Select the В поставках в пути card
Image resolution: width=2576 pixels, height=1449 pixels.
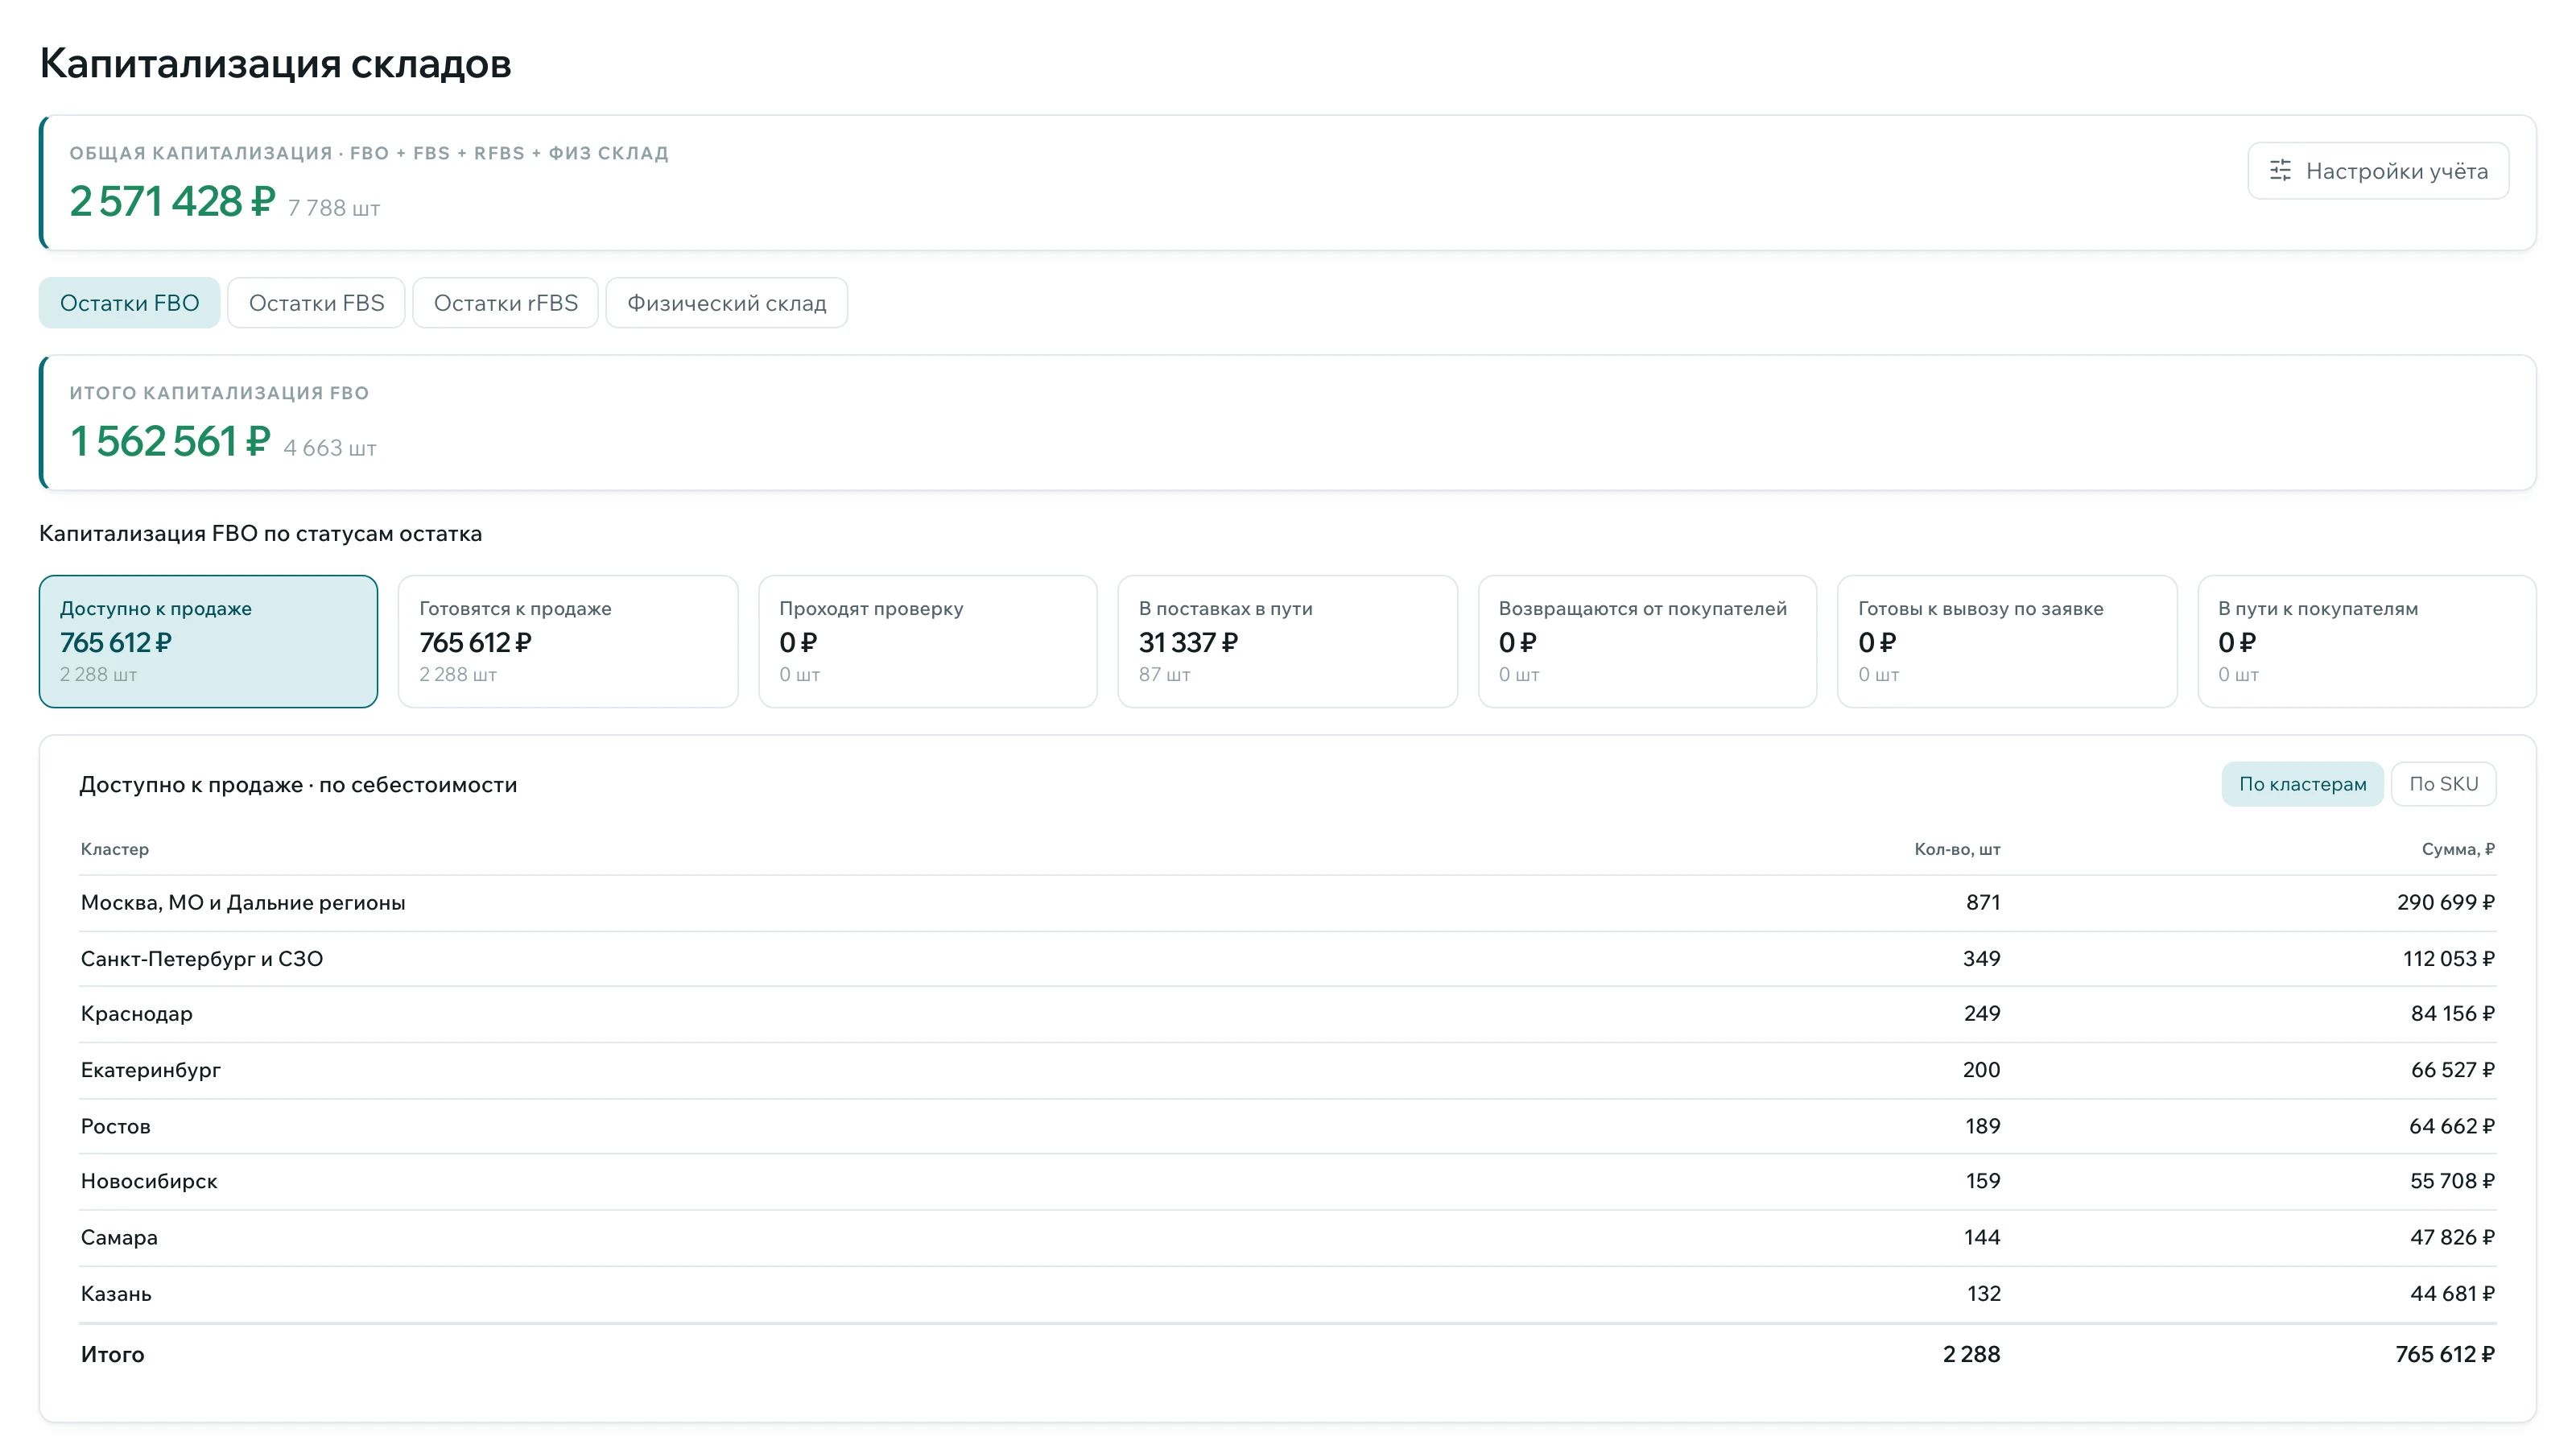pyautogui.click(x=1287, y=641)
